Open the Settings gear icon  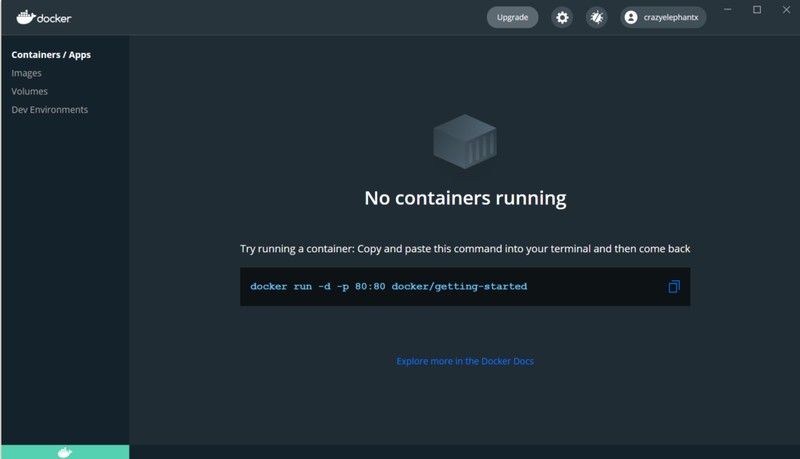(562, 17)
